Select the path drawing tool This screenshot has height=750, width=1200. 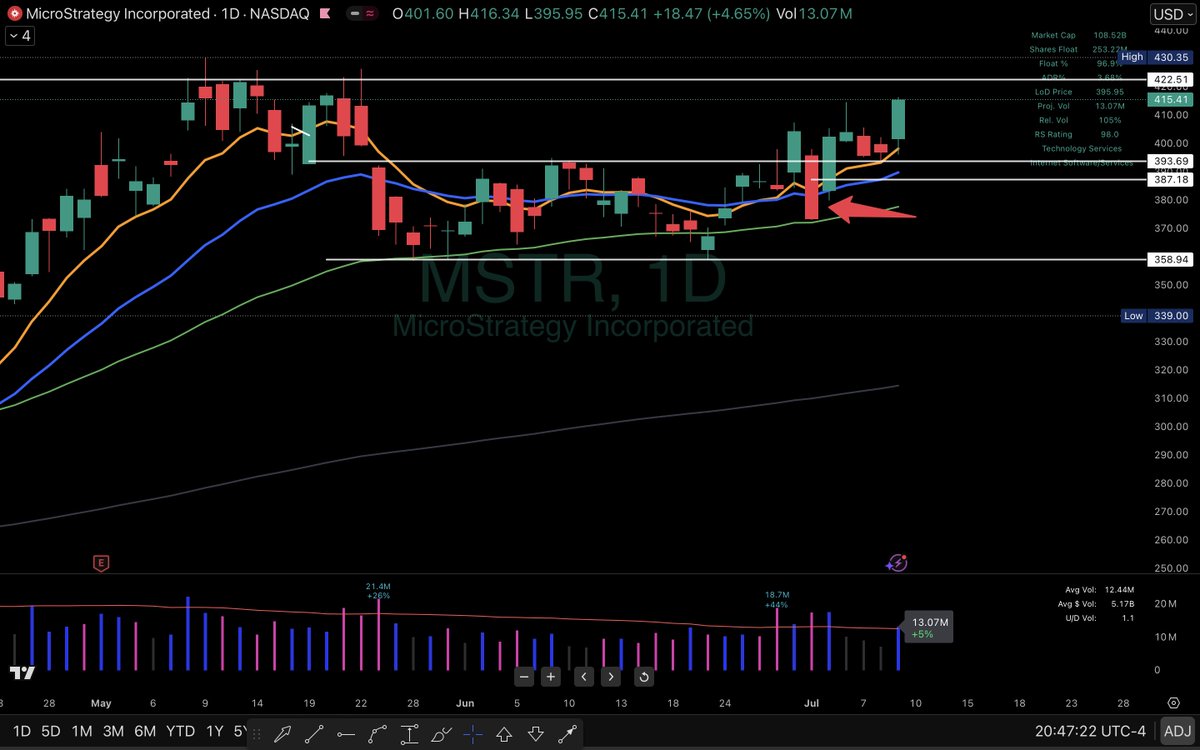[378, 732]
